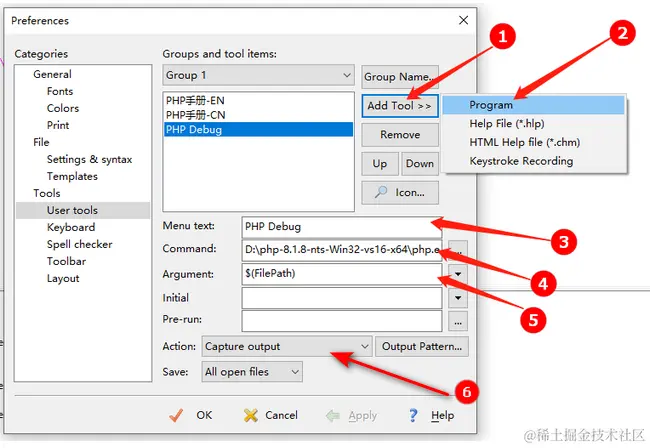This screenshot has width=650, height=448.
Task: Select Keyboard category
Action: (x=71, y=227)
